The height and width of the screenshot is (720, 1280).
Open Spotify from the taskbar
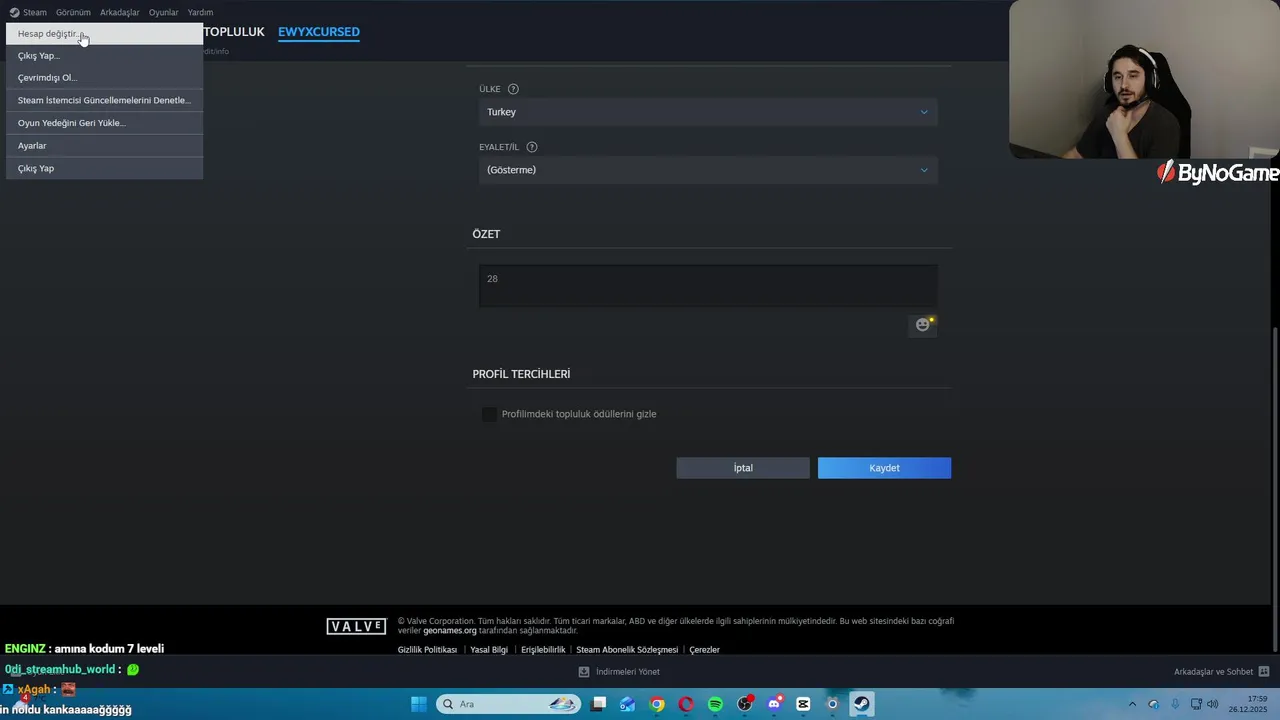715,704
